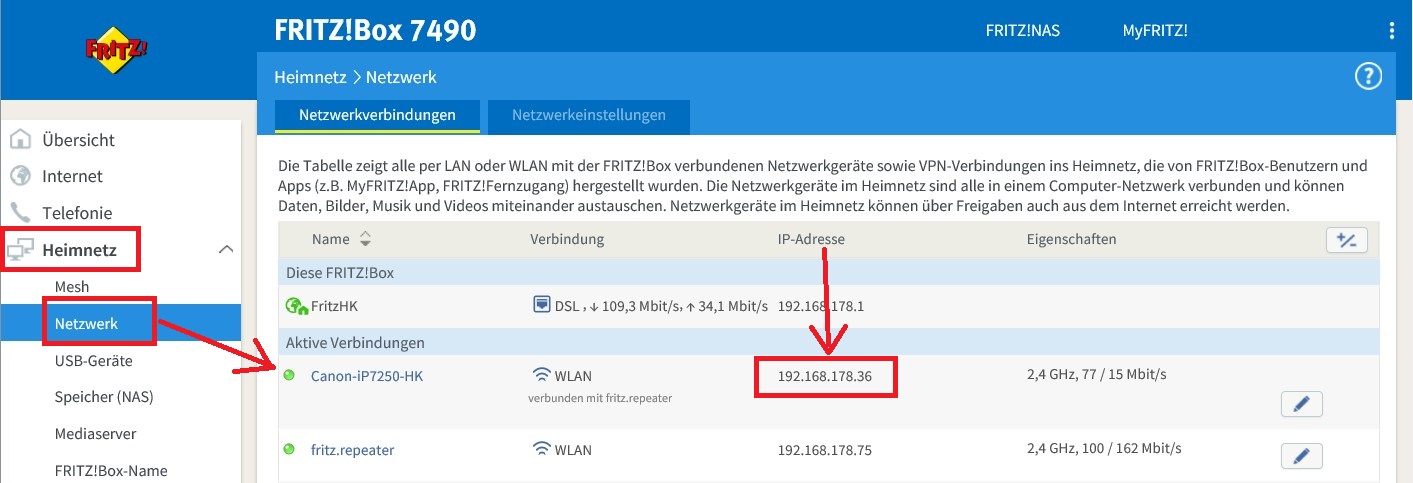Click 'verbunden mit fritz.repeater' text

600,398
